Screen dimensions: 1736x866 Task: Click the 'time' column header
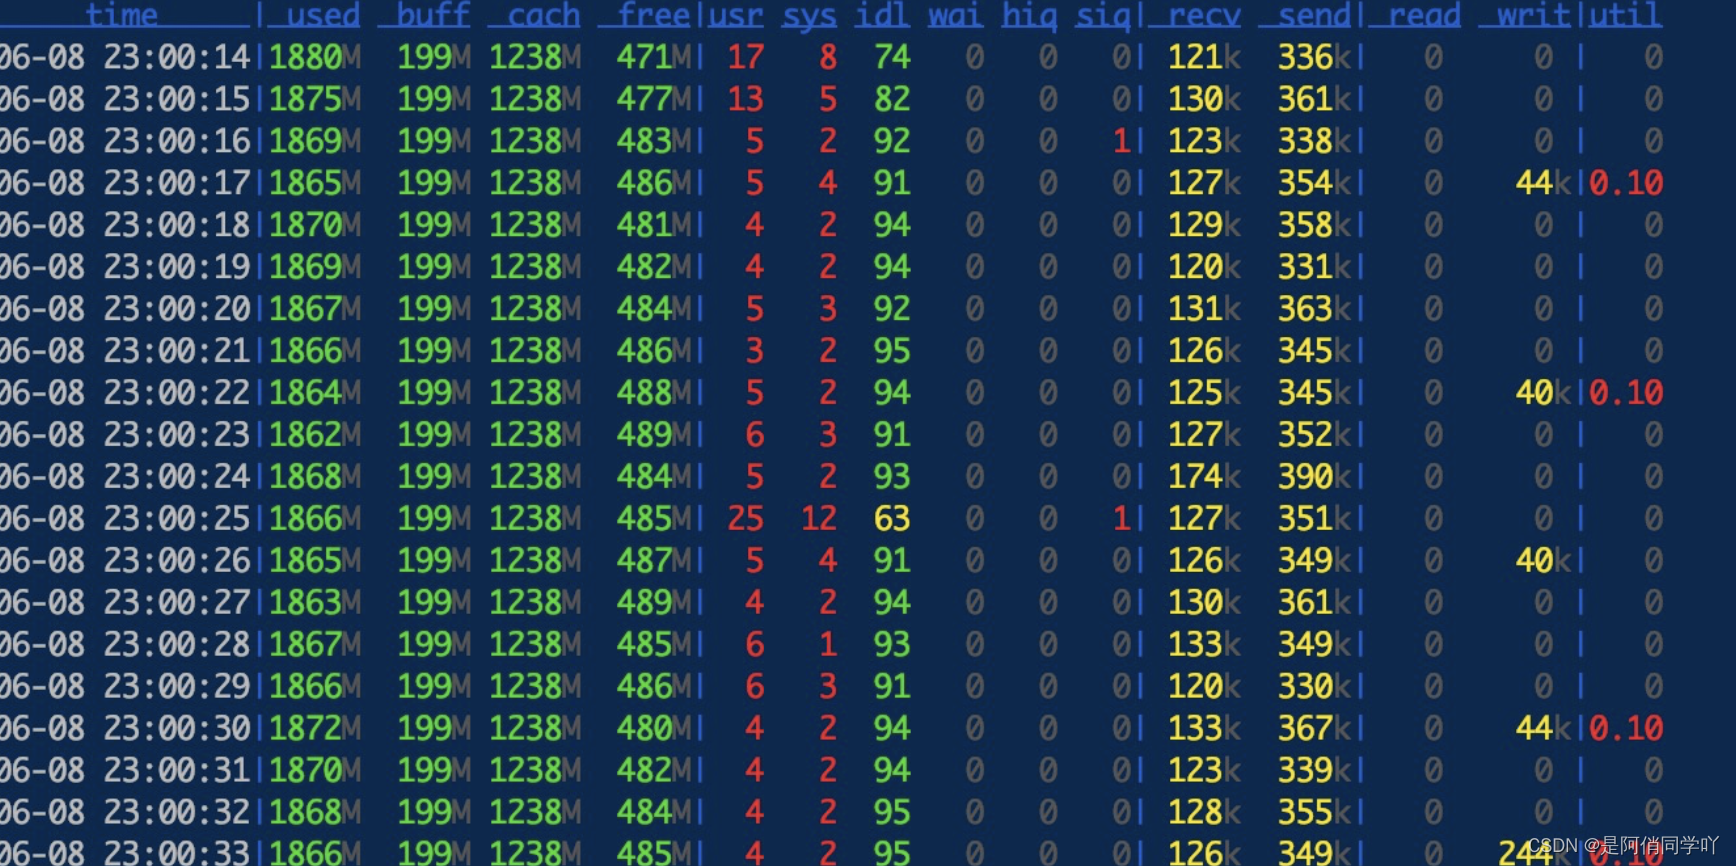click(122, 15)
